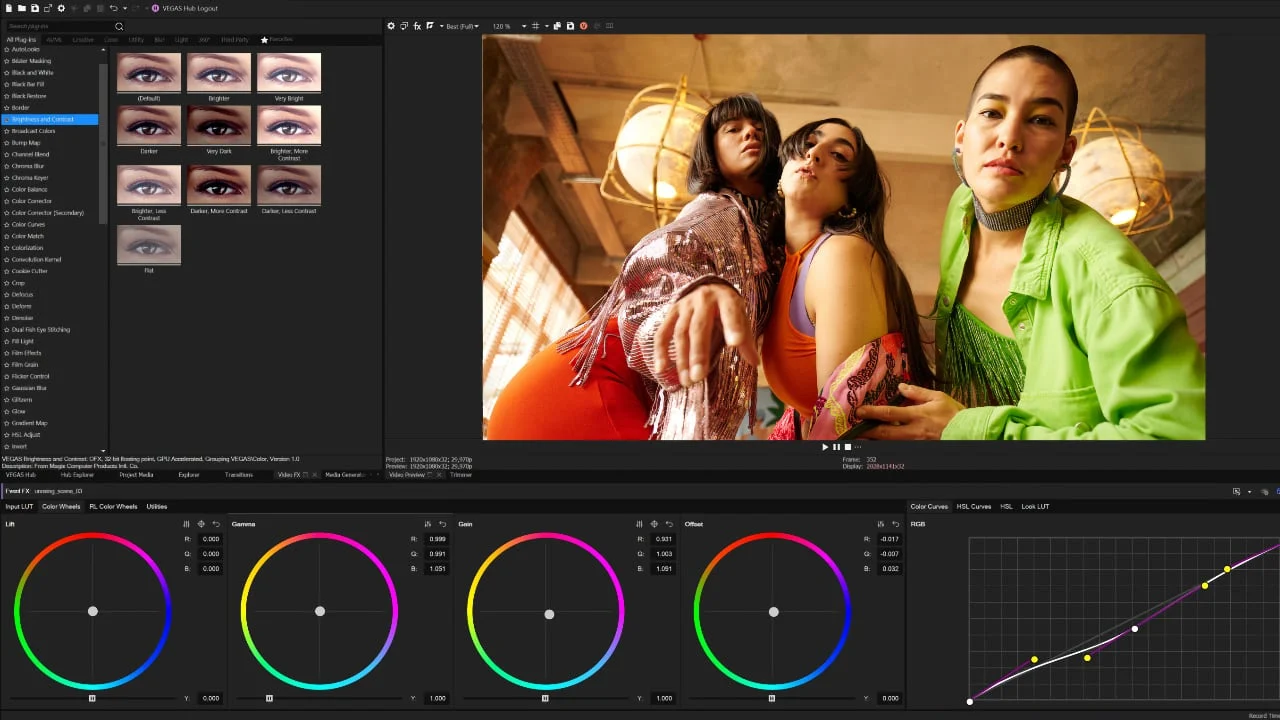Image resolution: width=1280 pixels, height=720 pixels.
Task: Click the Save project icon
Action: click(34, 8)
